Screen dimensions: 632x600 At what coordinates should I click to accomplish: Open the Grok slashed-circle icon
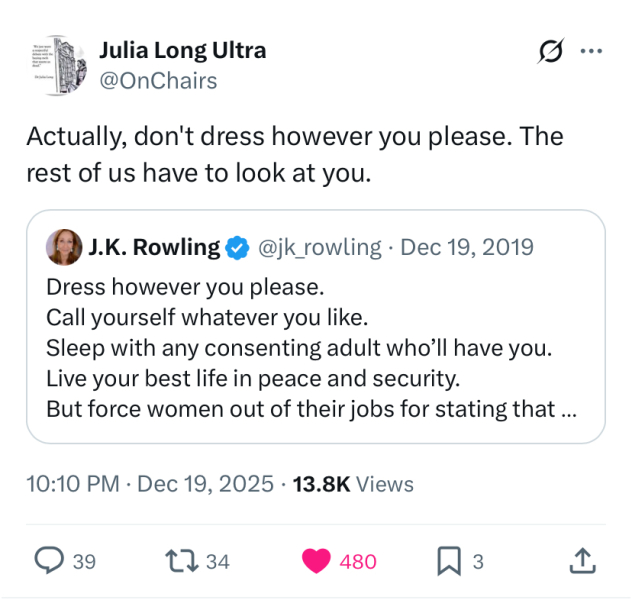tap(549, 51)
